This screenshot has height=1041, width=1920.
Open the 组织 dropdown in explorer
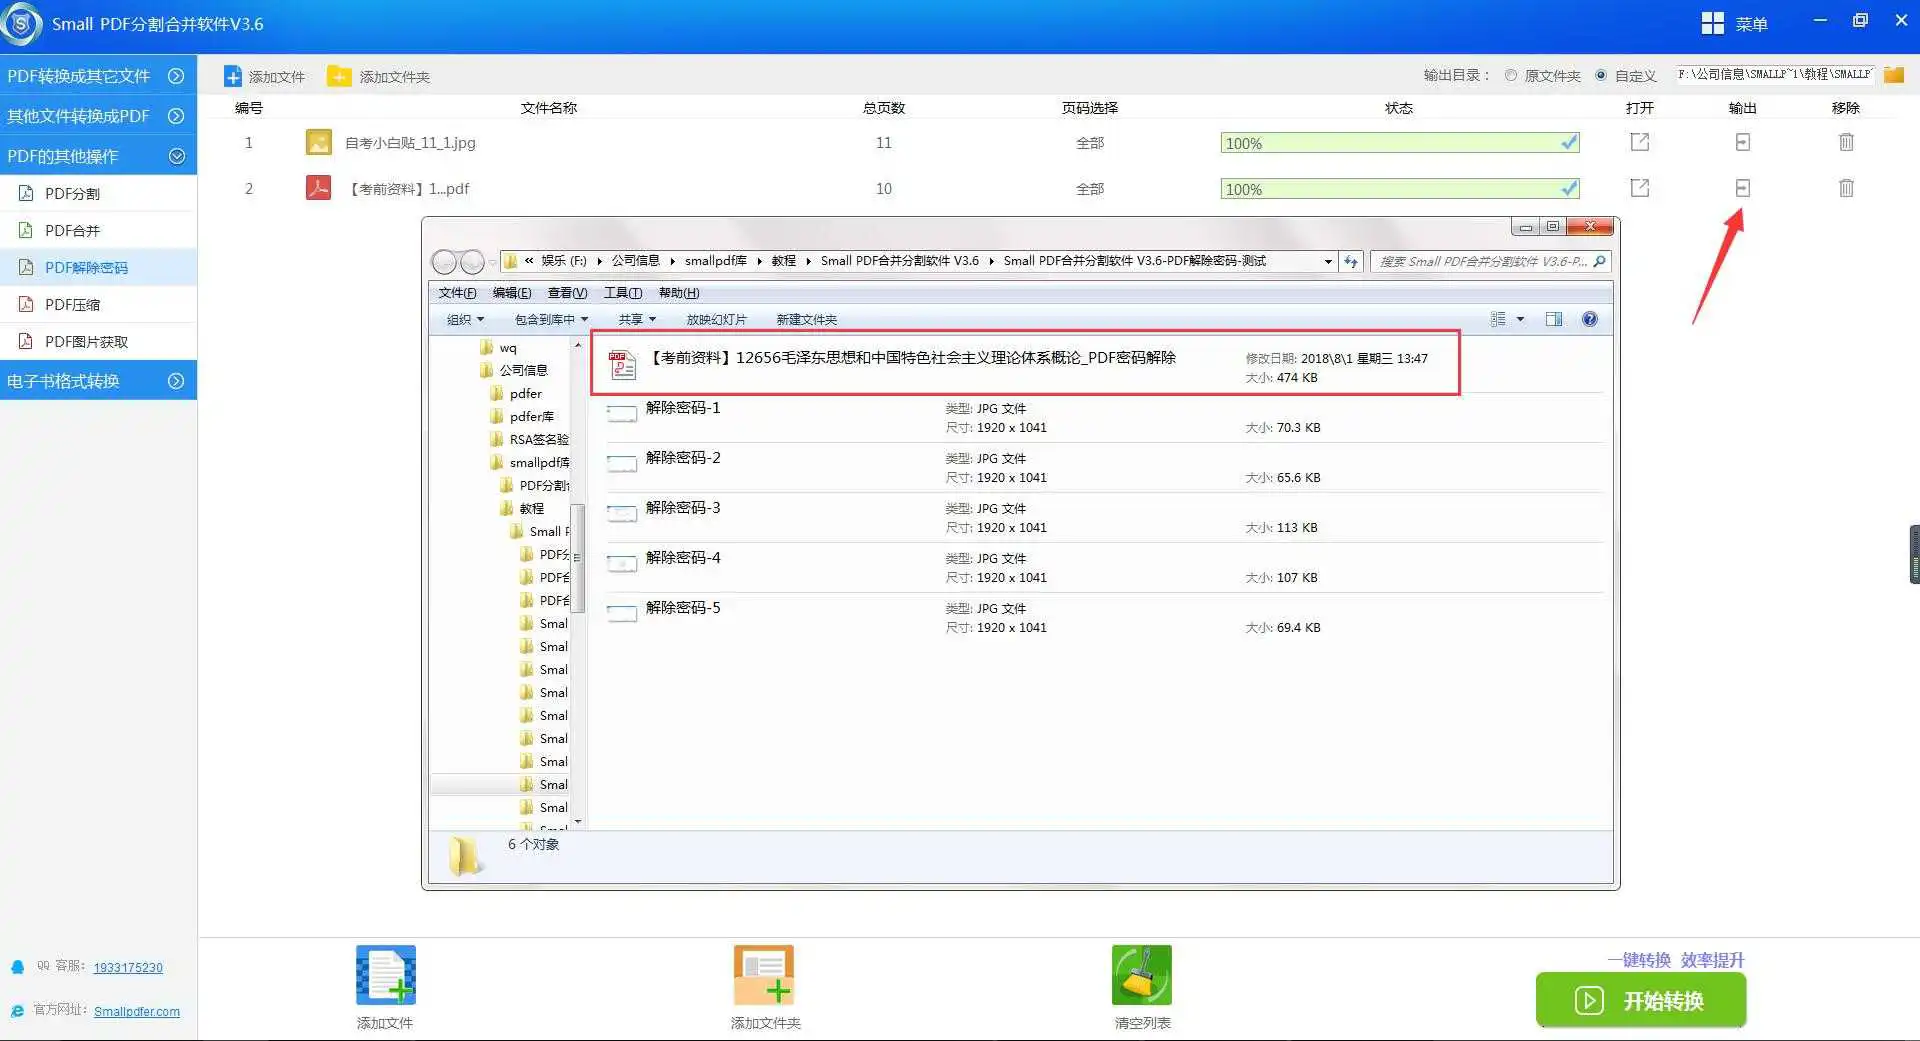(x=465, y=319)
